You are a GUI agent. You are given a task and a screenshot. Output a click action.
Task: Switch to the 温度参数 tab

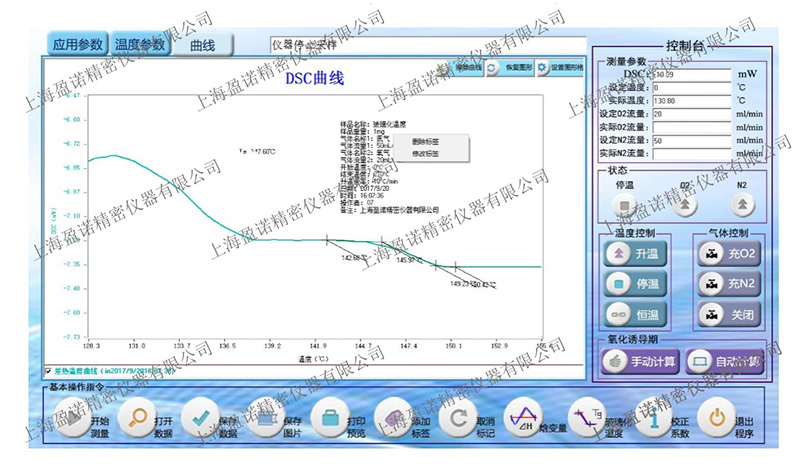coord(140,45)
